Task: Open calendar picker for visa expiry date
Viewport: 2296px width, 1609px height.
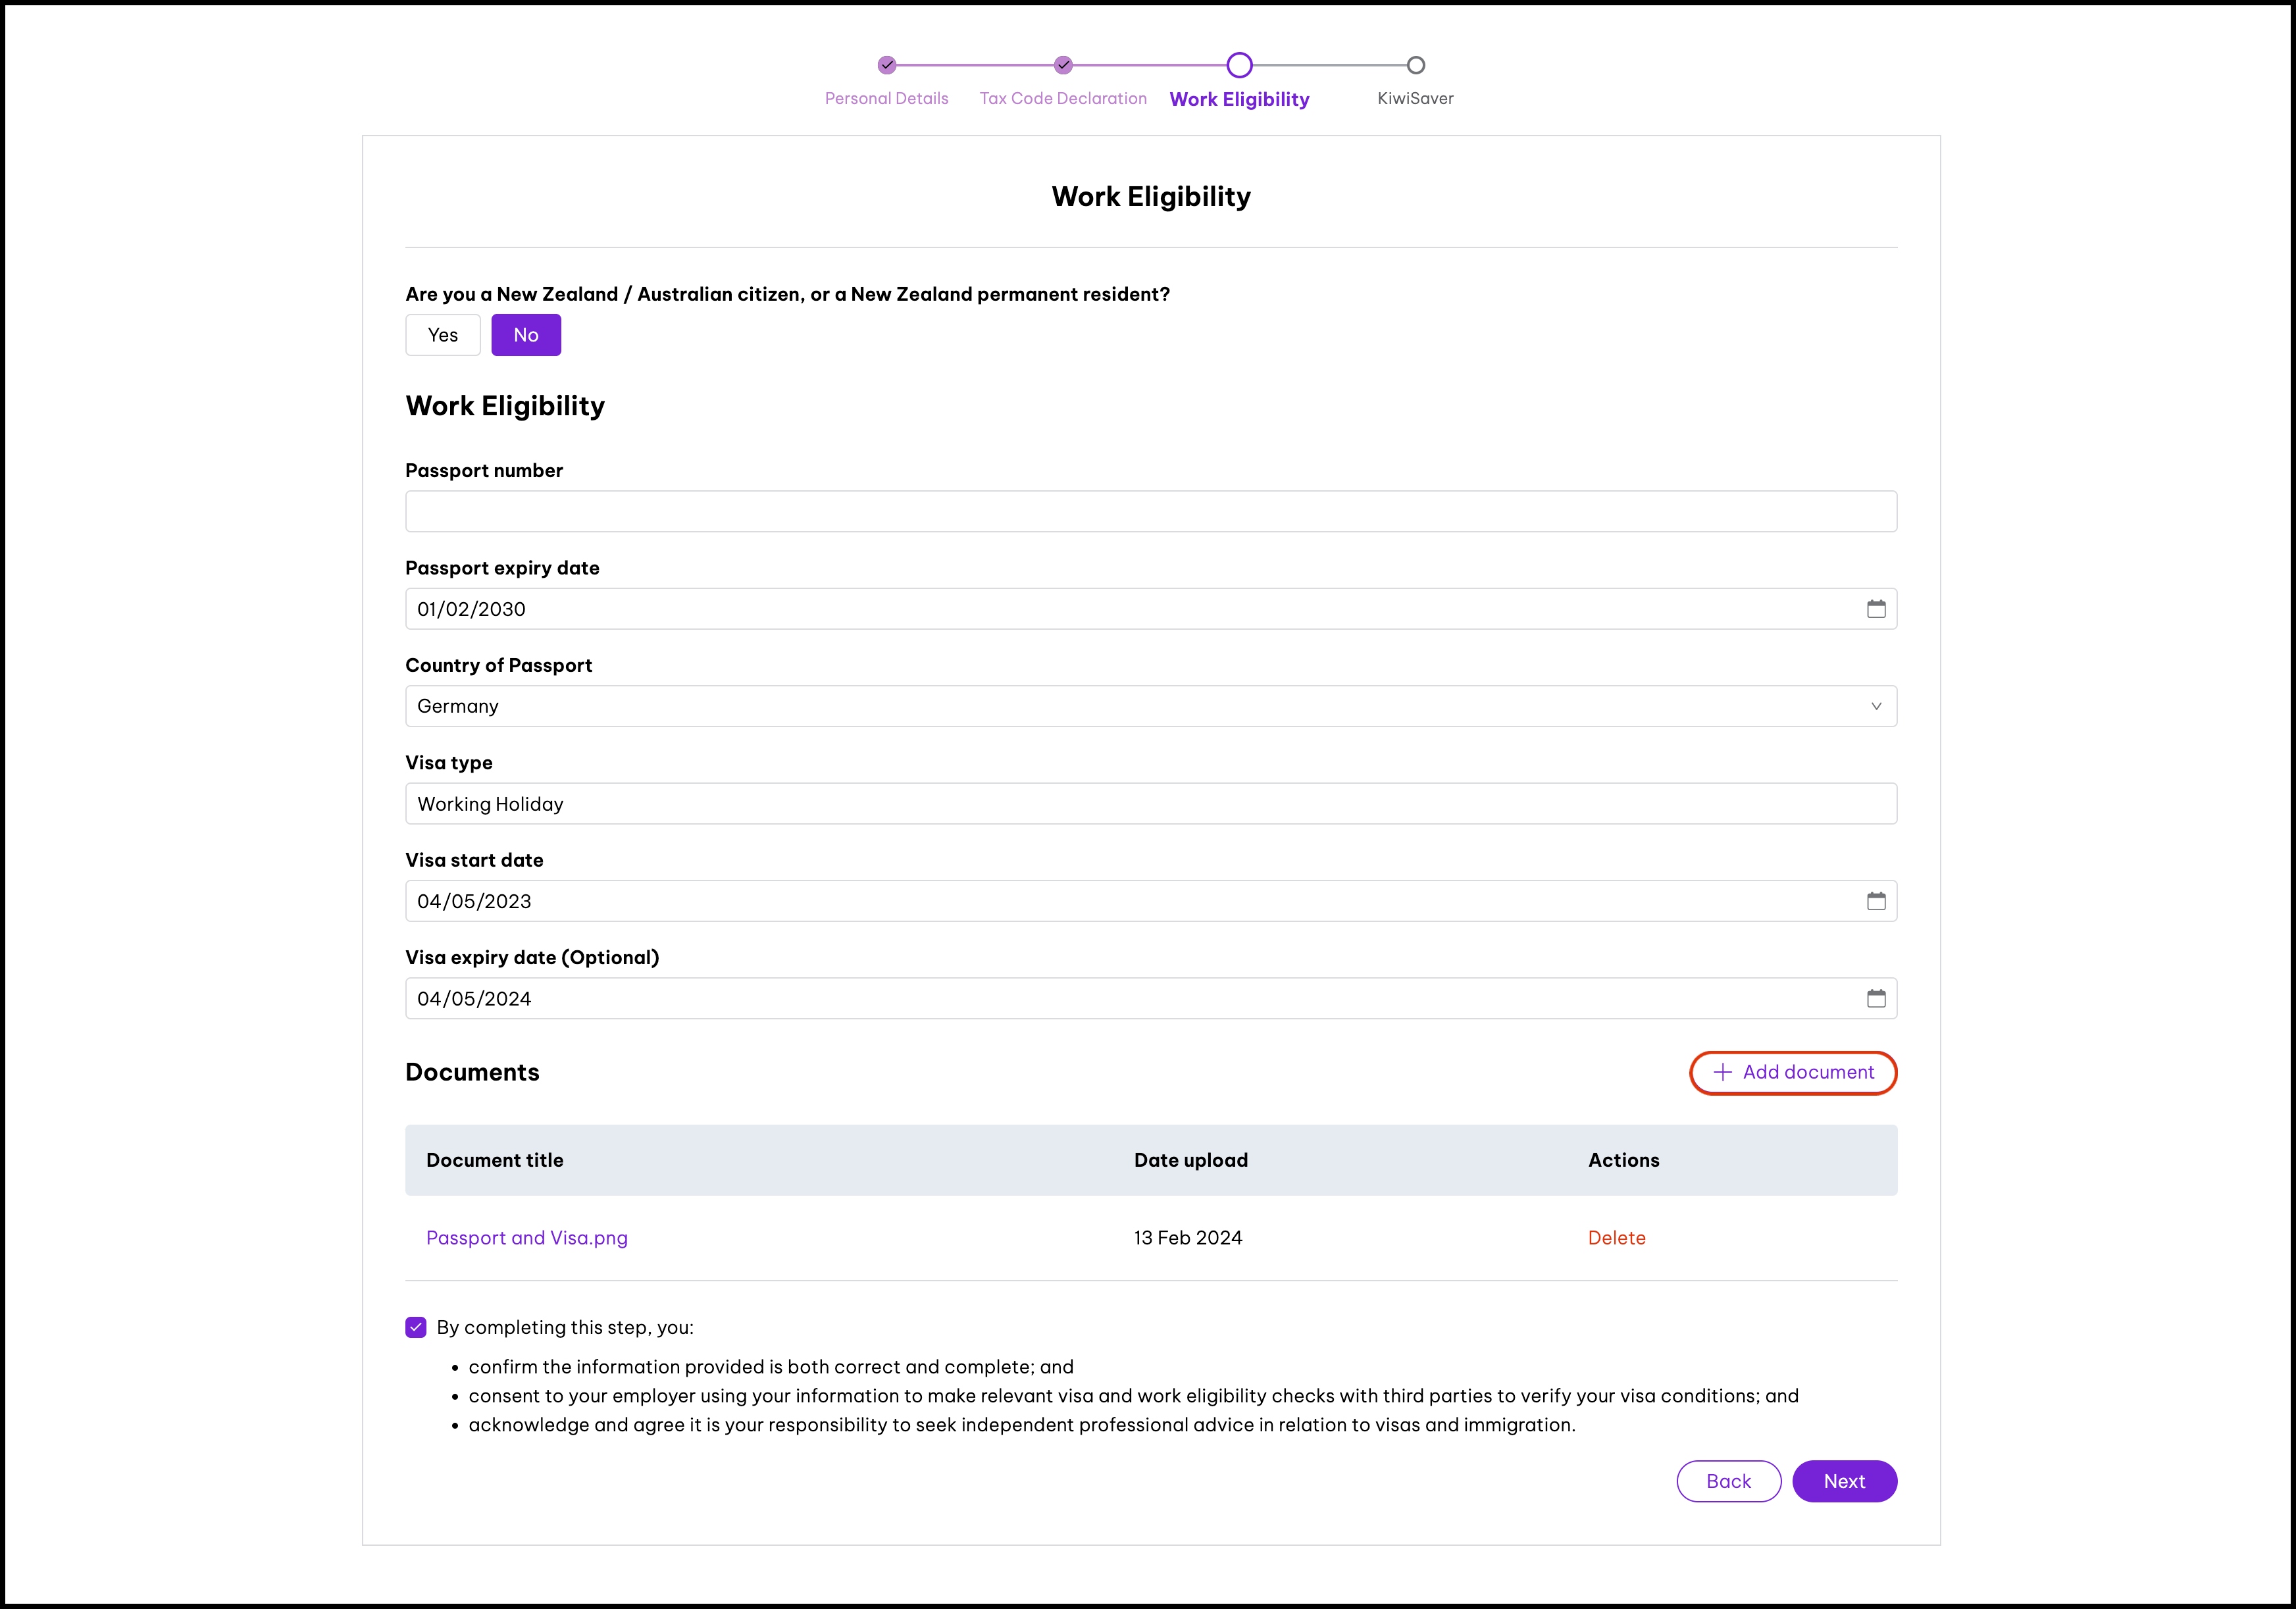Action: coord(1875,998)
